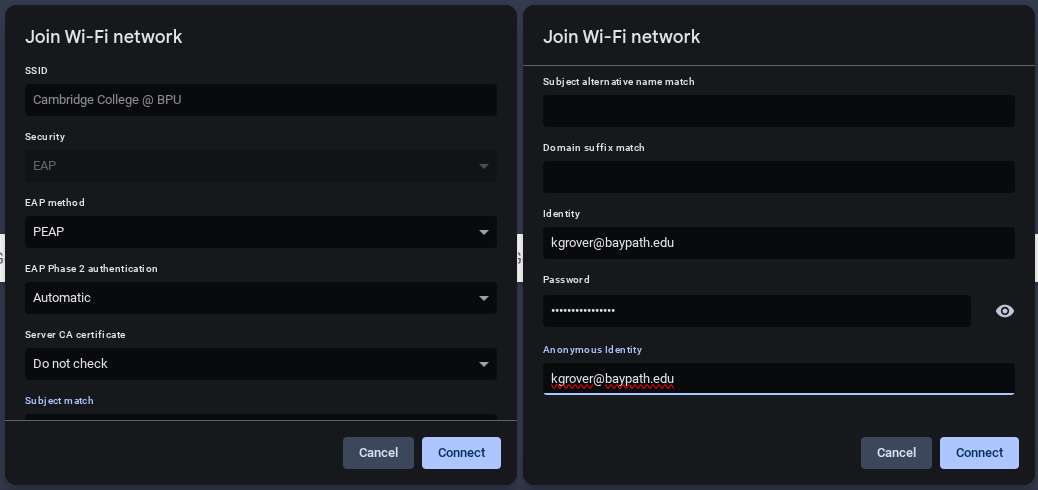
Task: Click the partially visible Subject match field
Action: click(260, 416)
